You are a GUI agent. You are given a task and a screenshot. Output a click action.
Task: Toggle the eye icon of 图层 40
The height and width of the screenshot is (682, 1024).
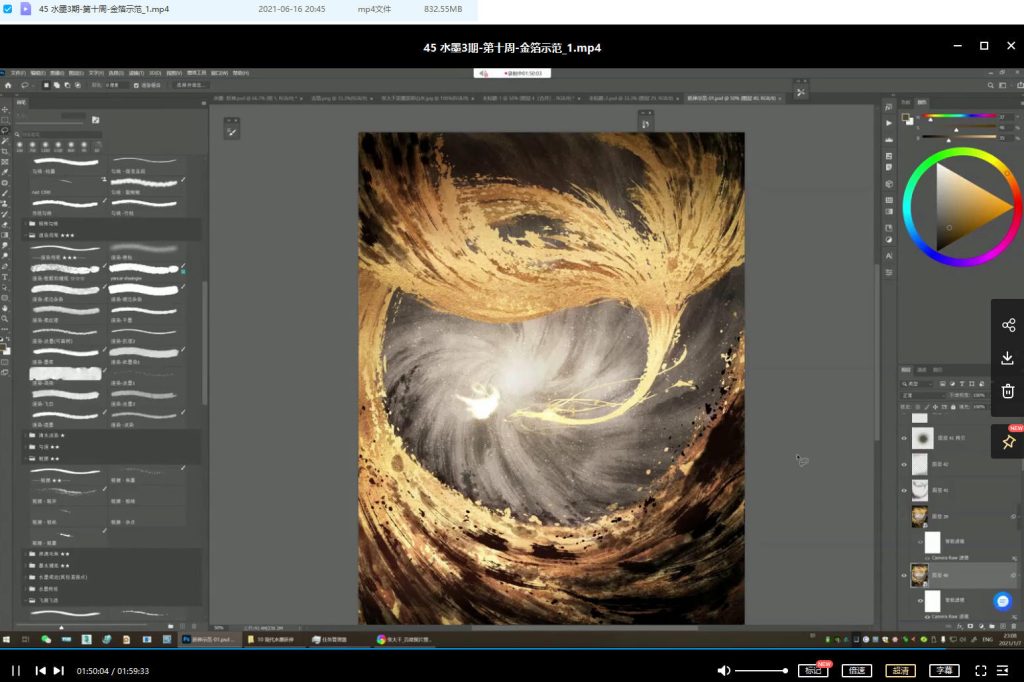pos(904,575)
